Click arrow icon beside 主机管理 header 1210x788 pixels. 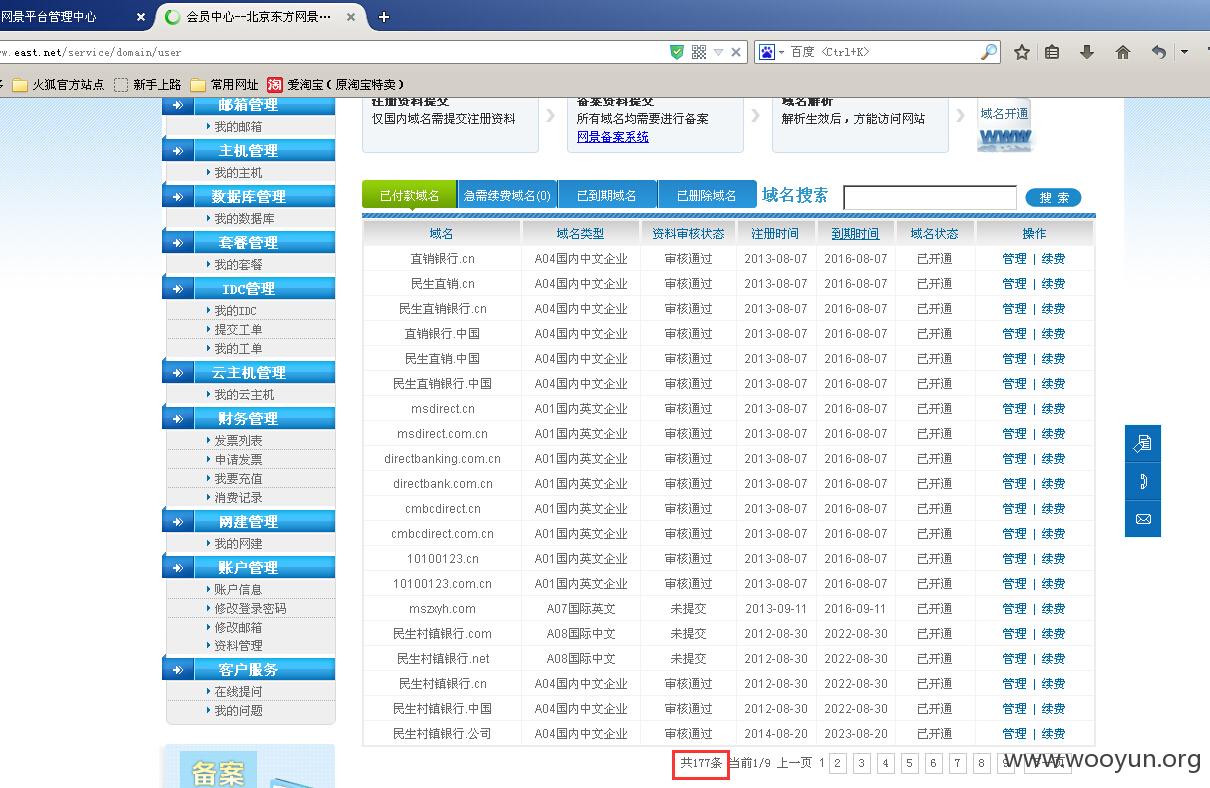click(x=178, y=151)
